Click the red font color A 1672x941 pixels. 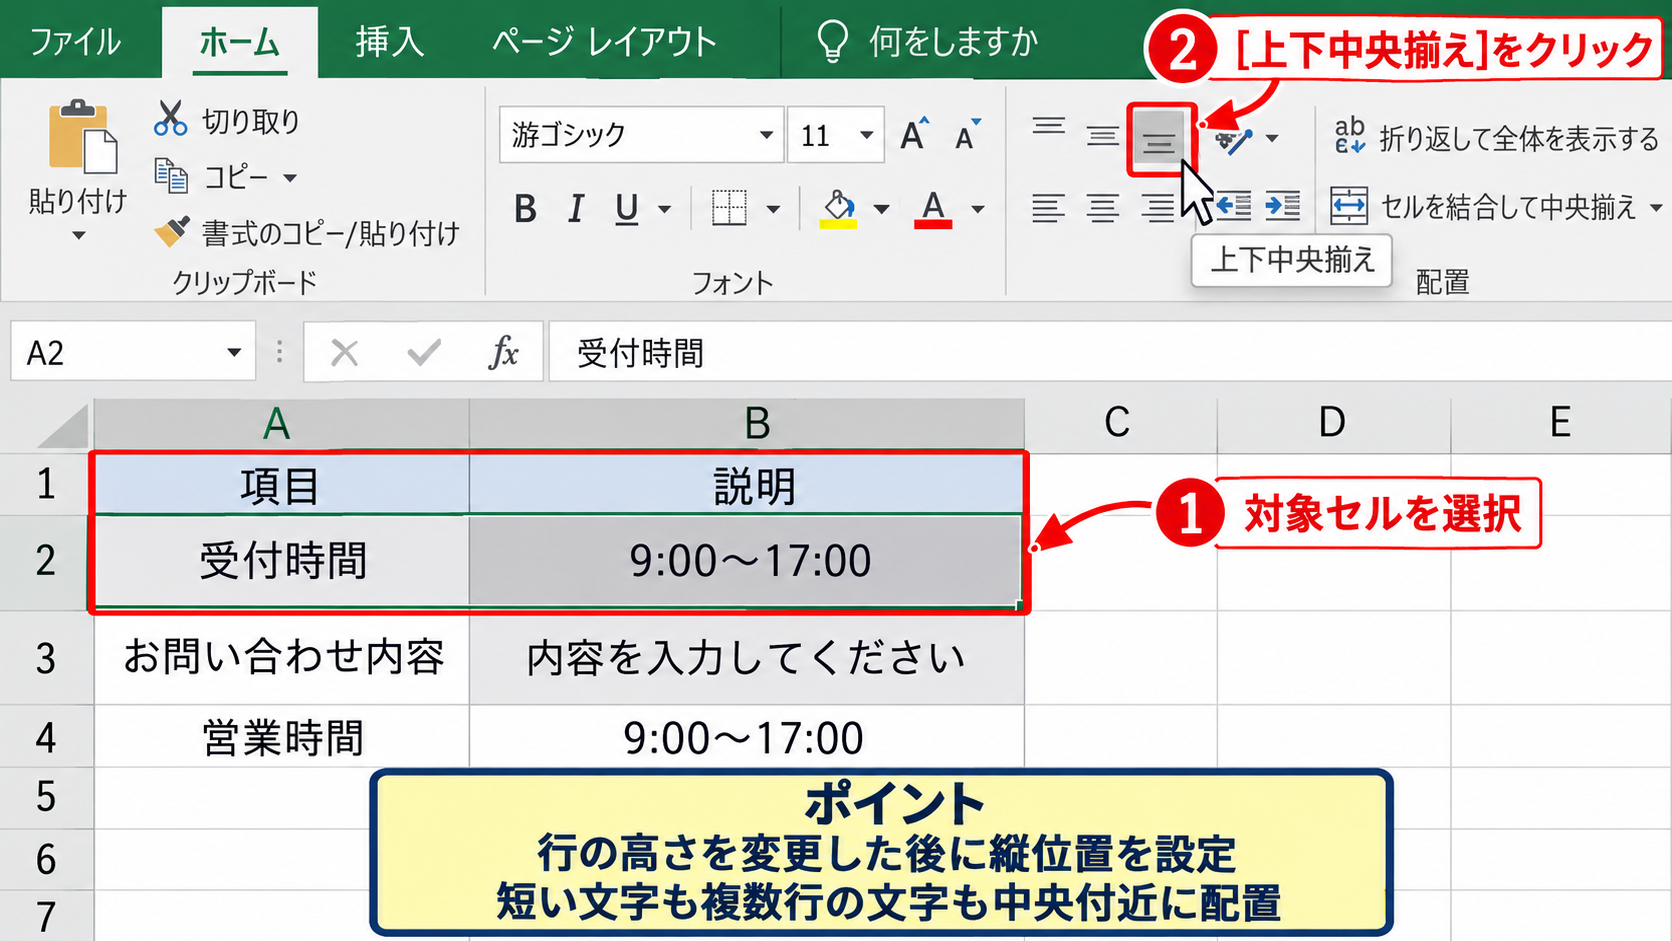(933, 208)
